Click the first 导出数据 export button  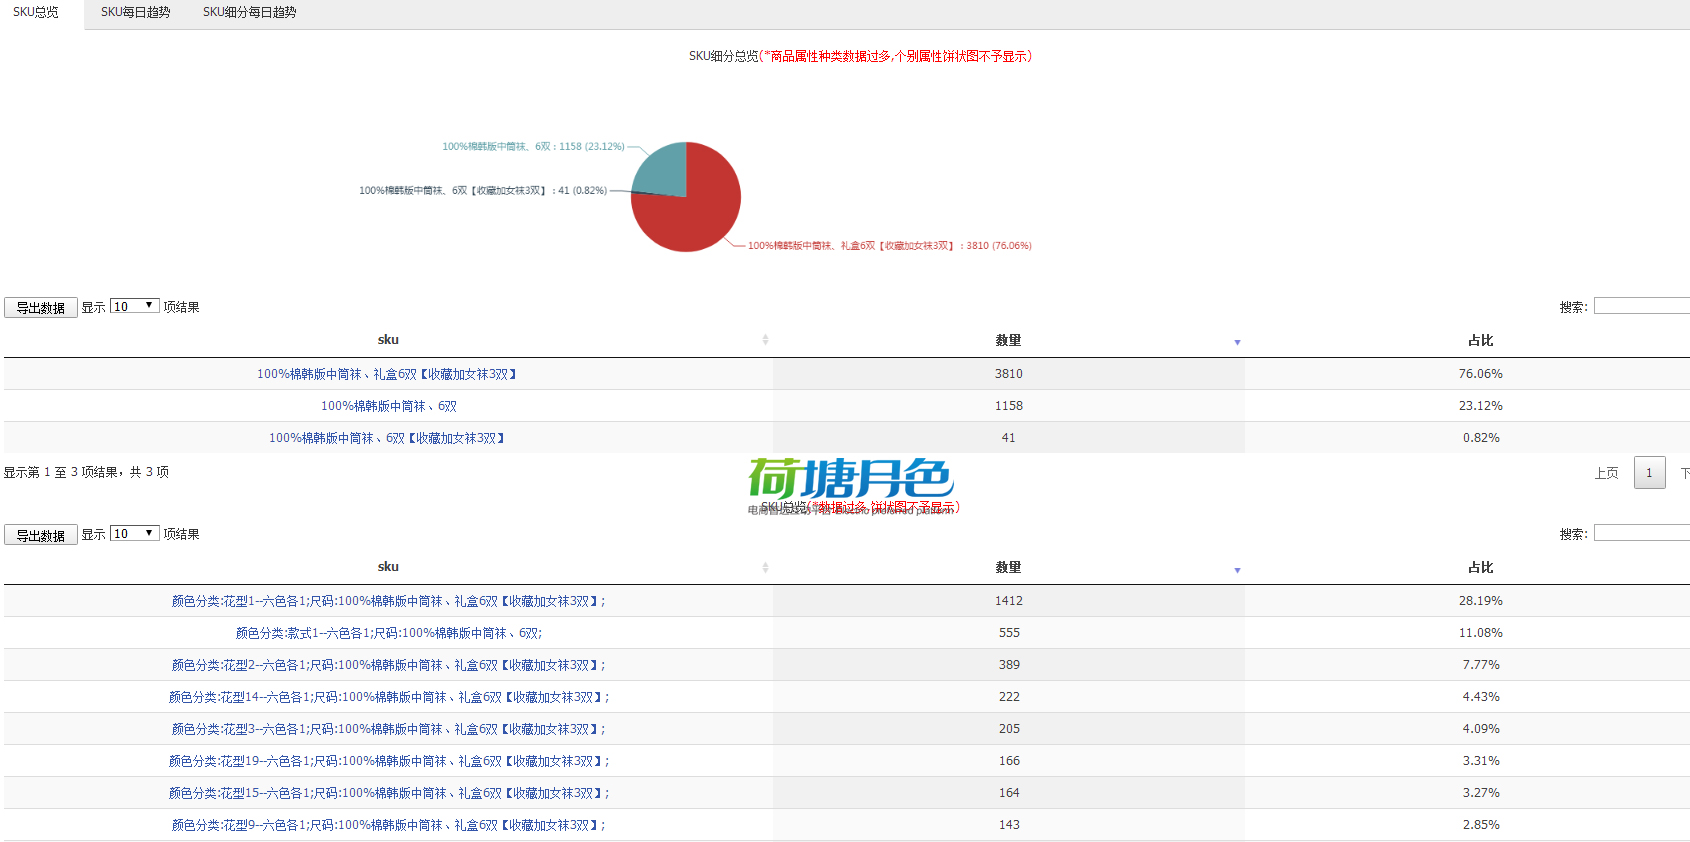pos(41,308)
